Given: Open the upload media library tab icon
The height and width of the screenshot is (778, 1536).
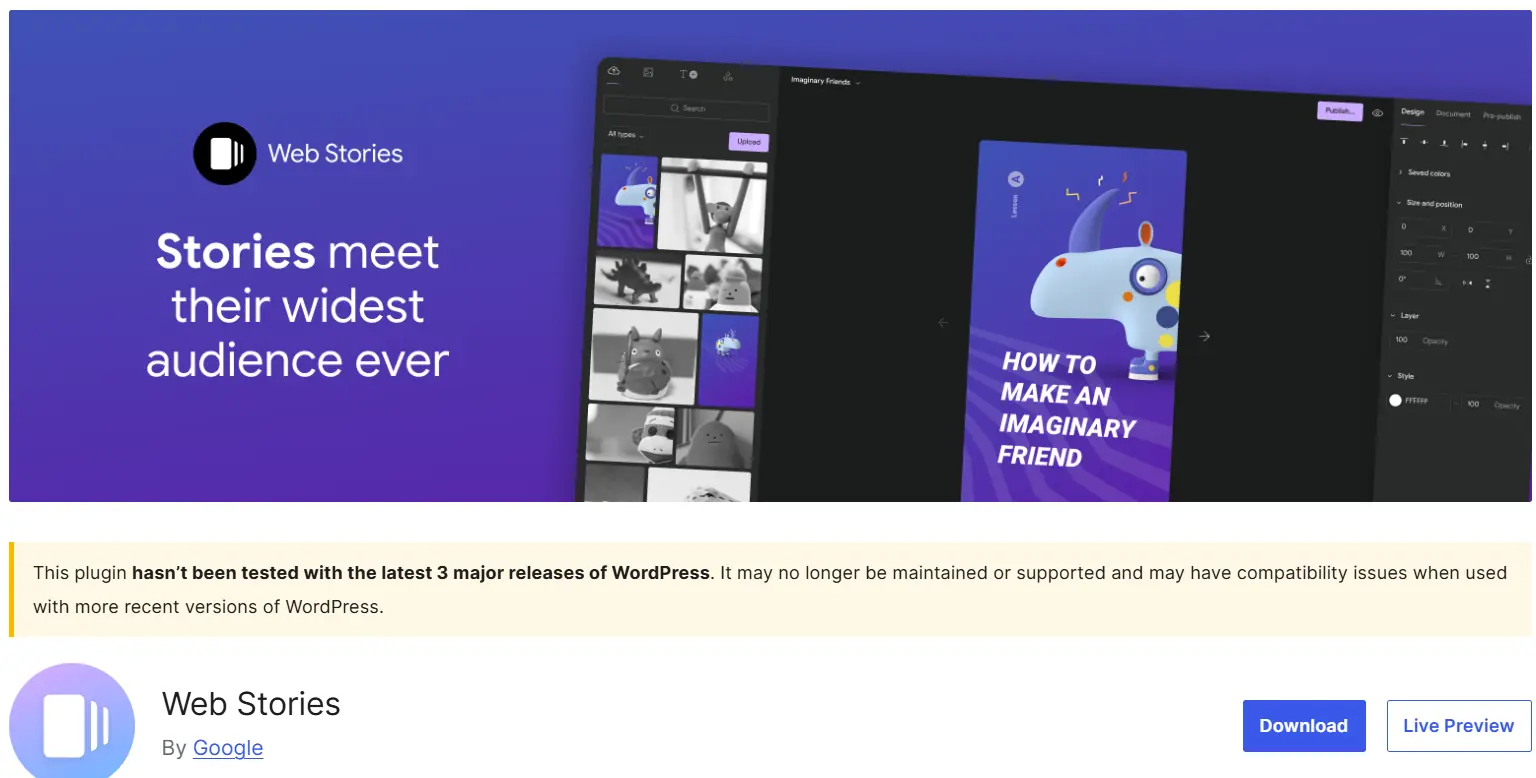Looking at the screenshot, I should tap(613, 71).
